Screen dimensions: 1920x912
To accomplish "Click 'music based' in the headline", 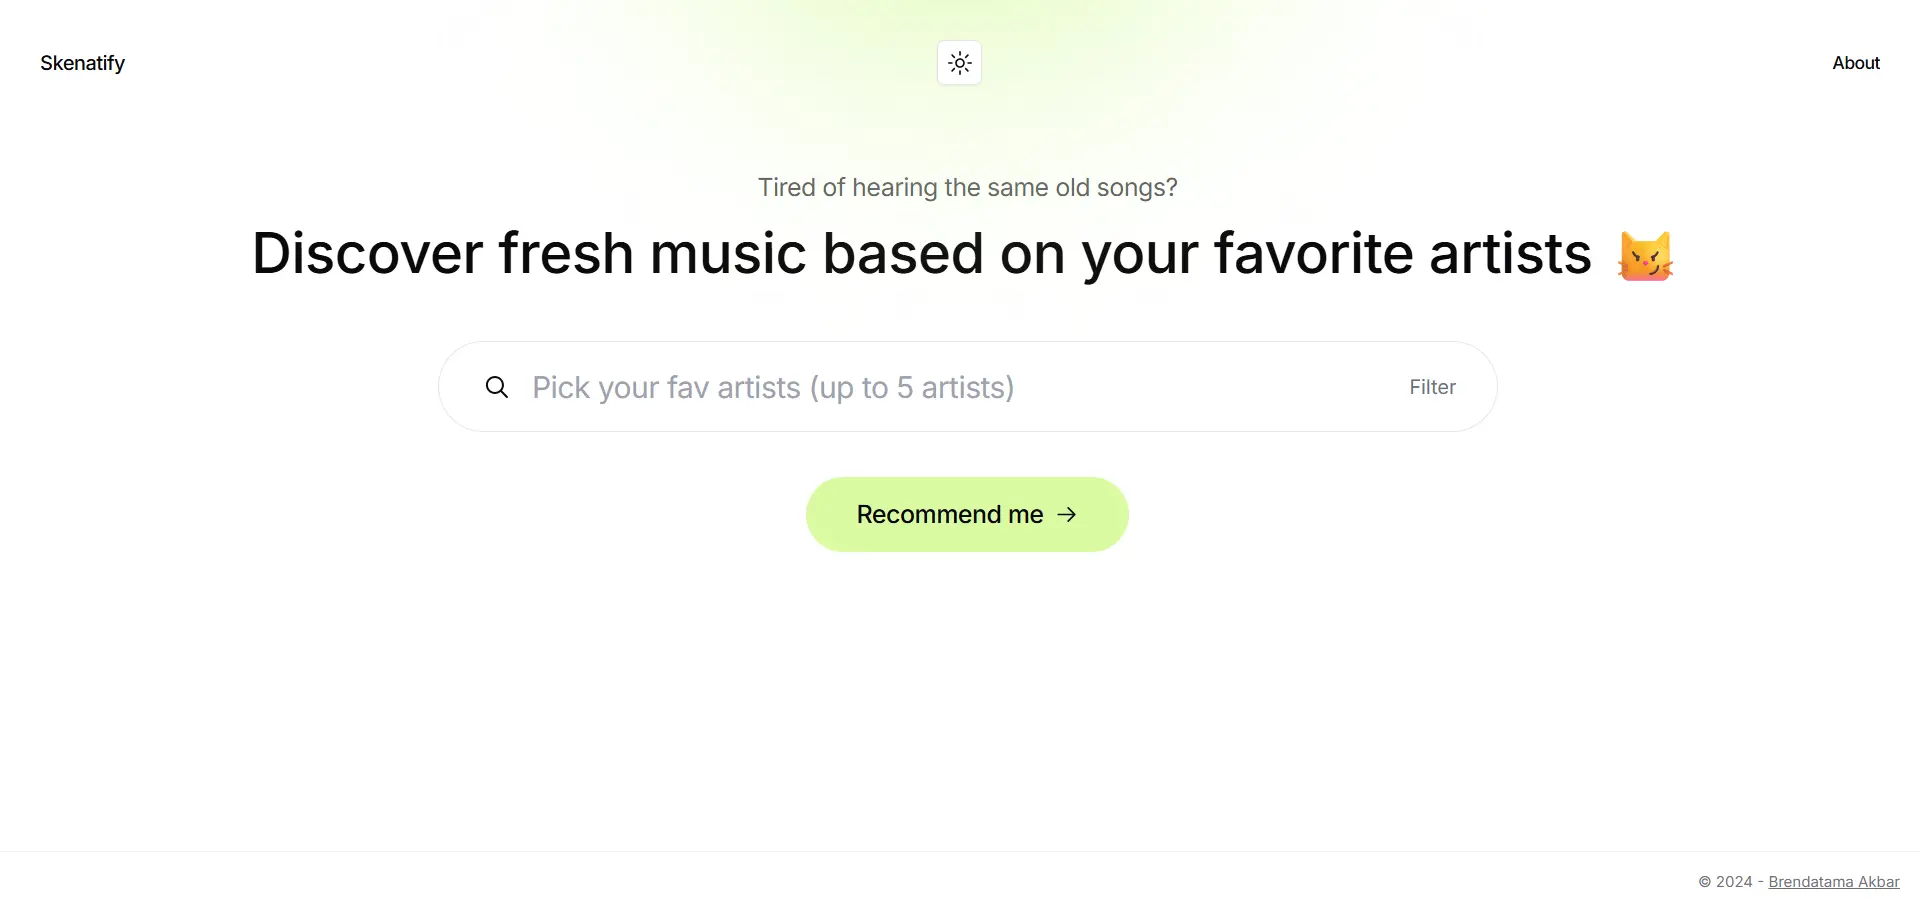I will 817,253.
